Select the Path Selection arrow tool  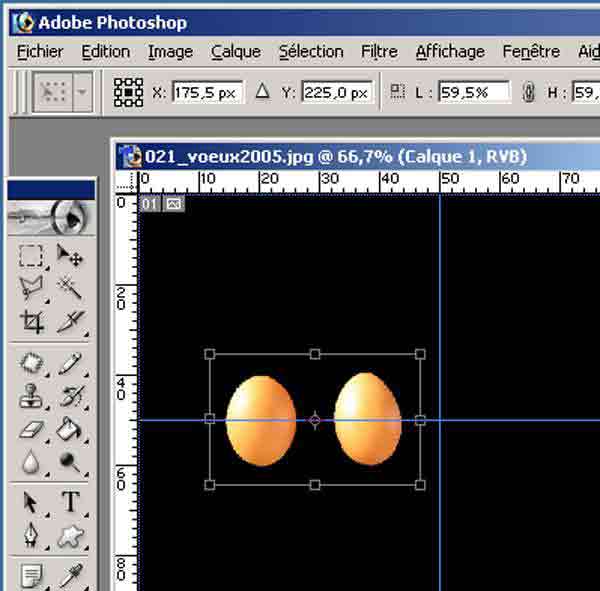pos(30,502)
